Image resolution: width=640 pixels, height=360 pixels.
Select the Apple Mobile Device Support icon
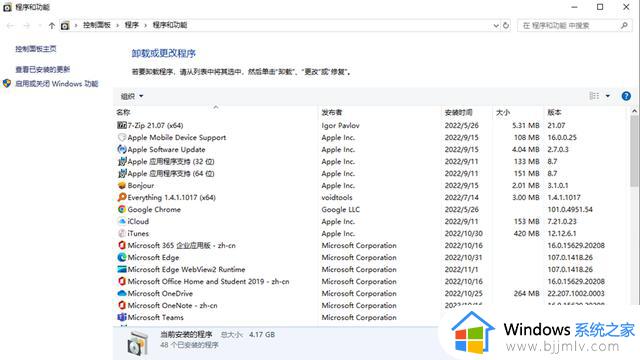(x=122, y=138)
